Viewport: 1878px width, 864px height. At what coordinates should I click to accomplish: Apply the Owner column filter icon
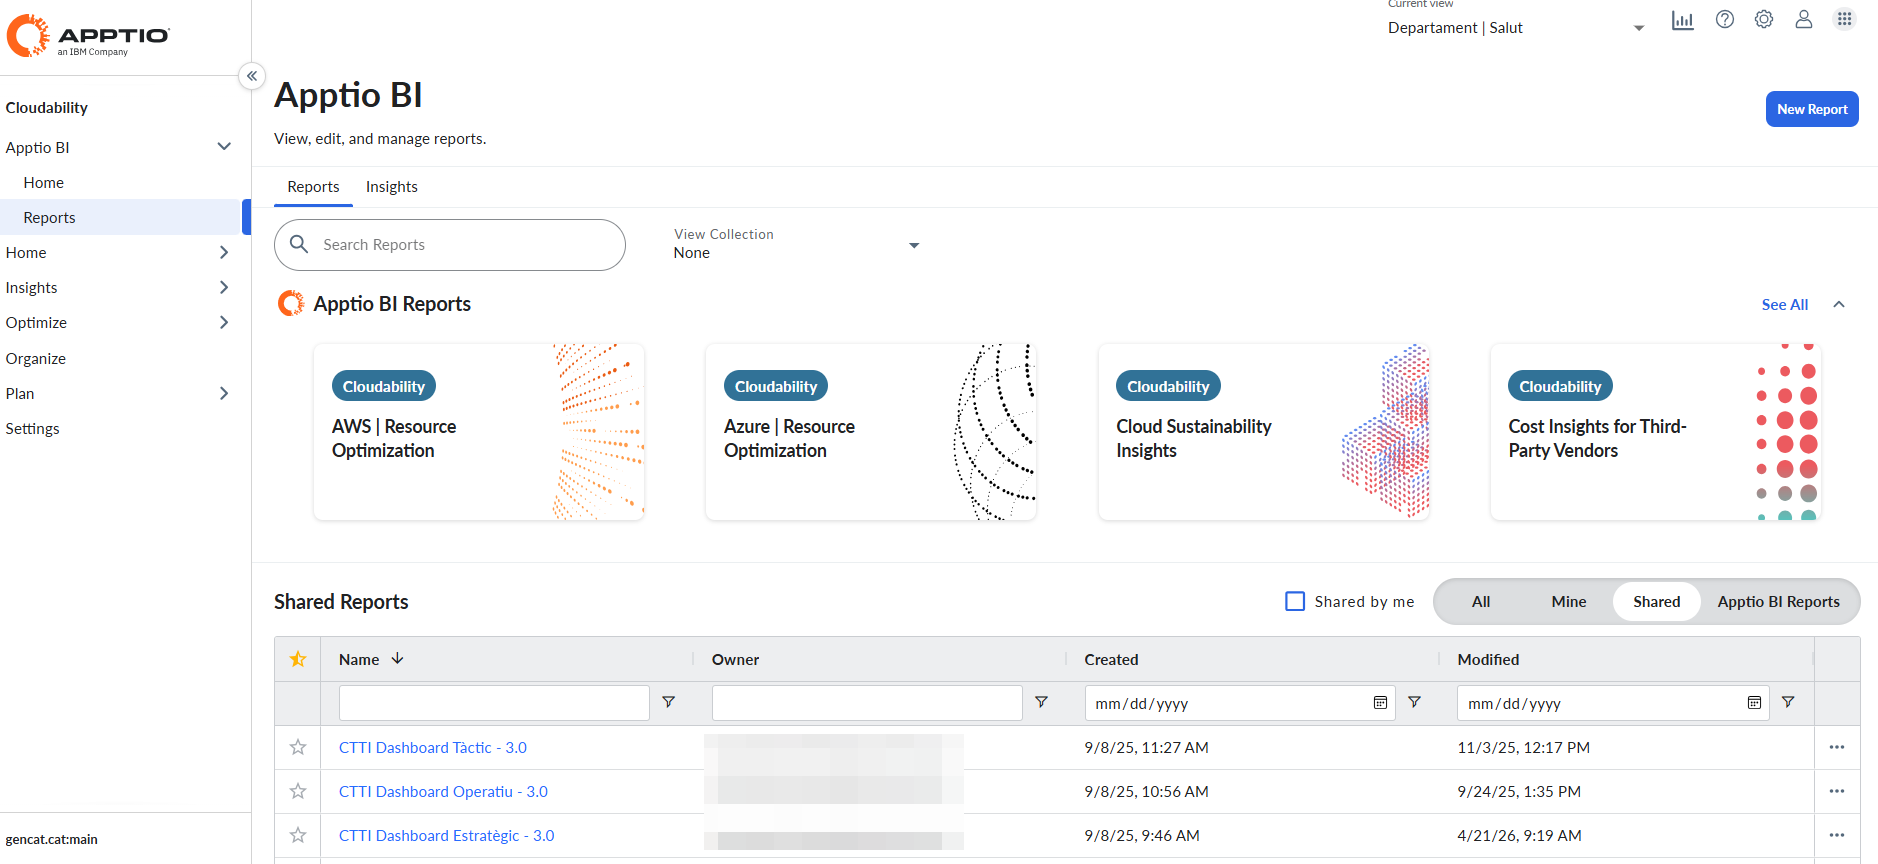[1042, 703]
